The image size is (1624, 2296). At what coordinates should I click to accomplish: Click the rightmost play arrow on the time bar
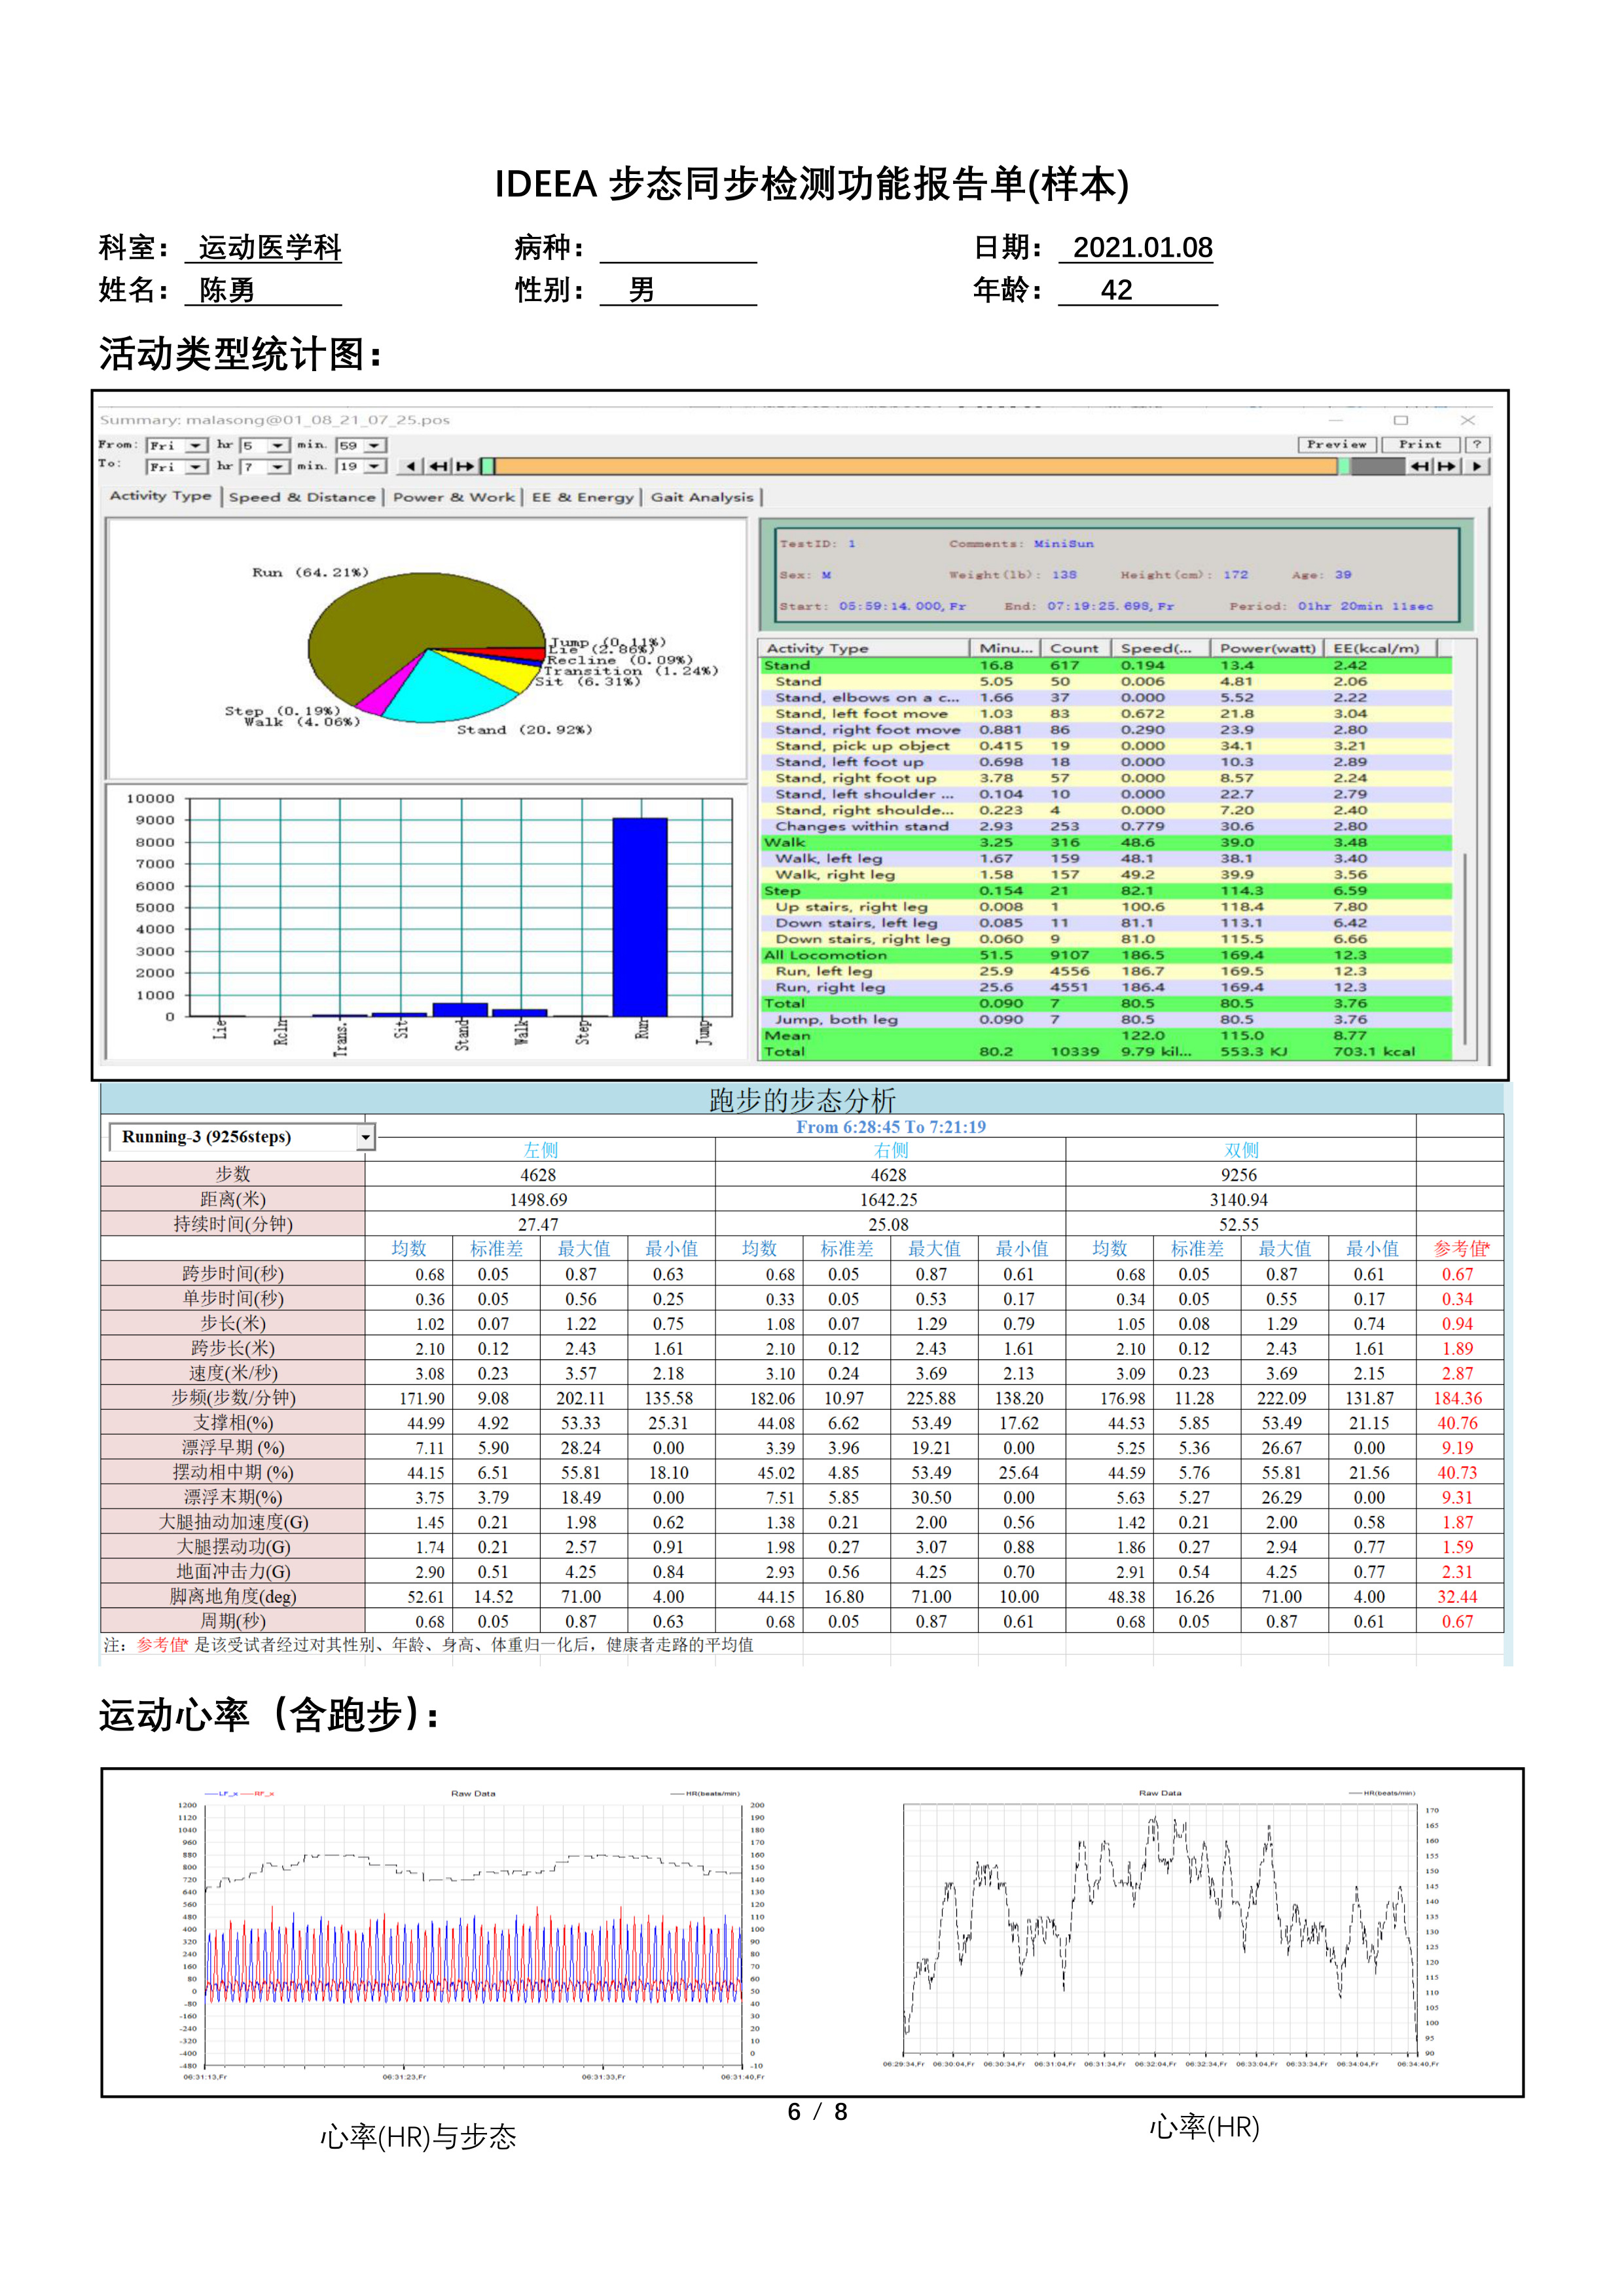(1477, 466)
